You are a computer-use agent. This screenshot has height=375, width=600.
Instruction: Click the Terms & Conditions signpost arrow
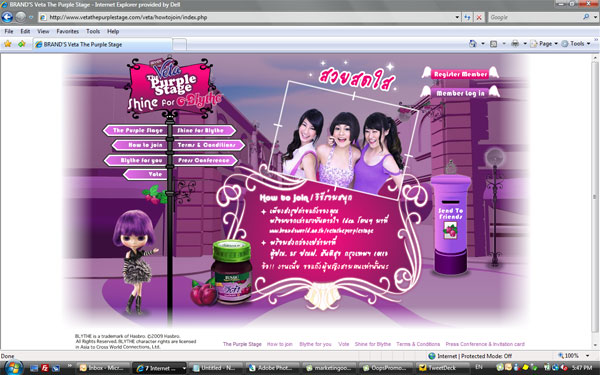209,145
